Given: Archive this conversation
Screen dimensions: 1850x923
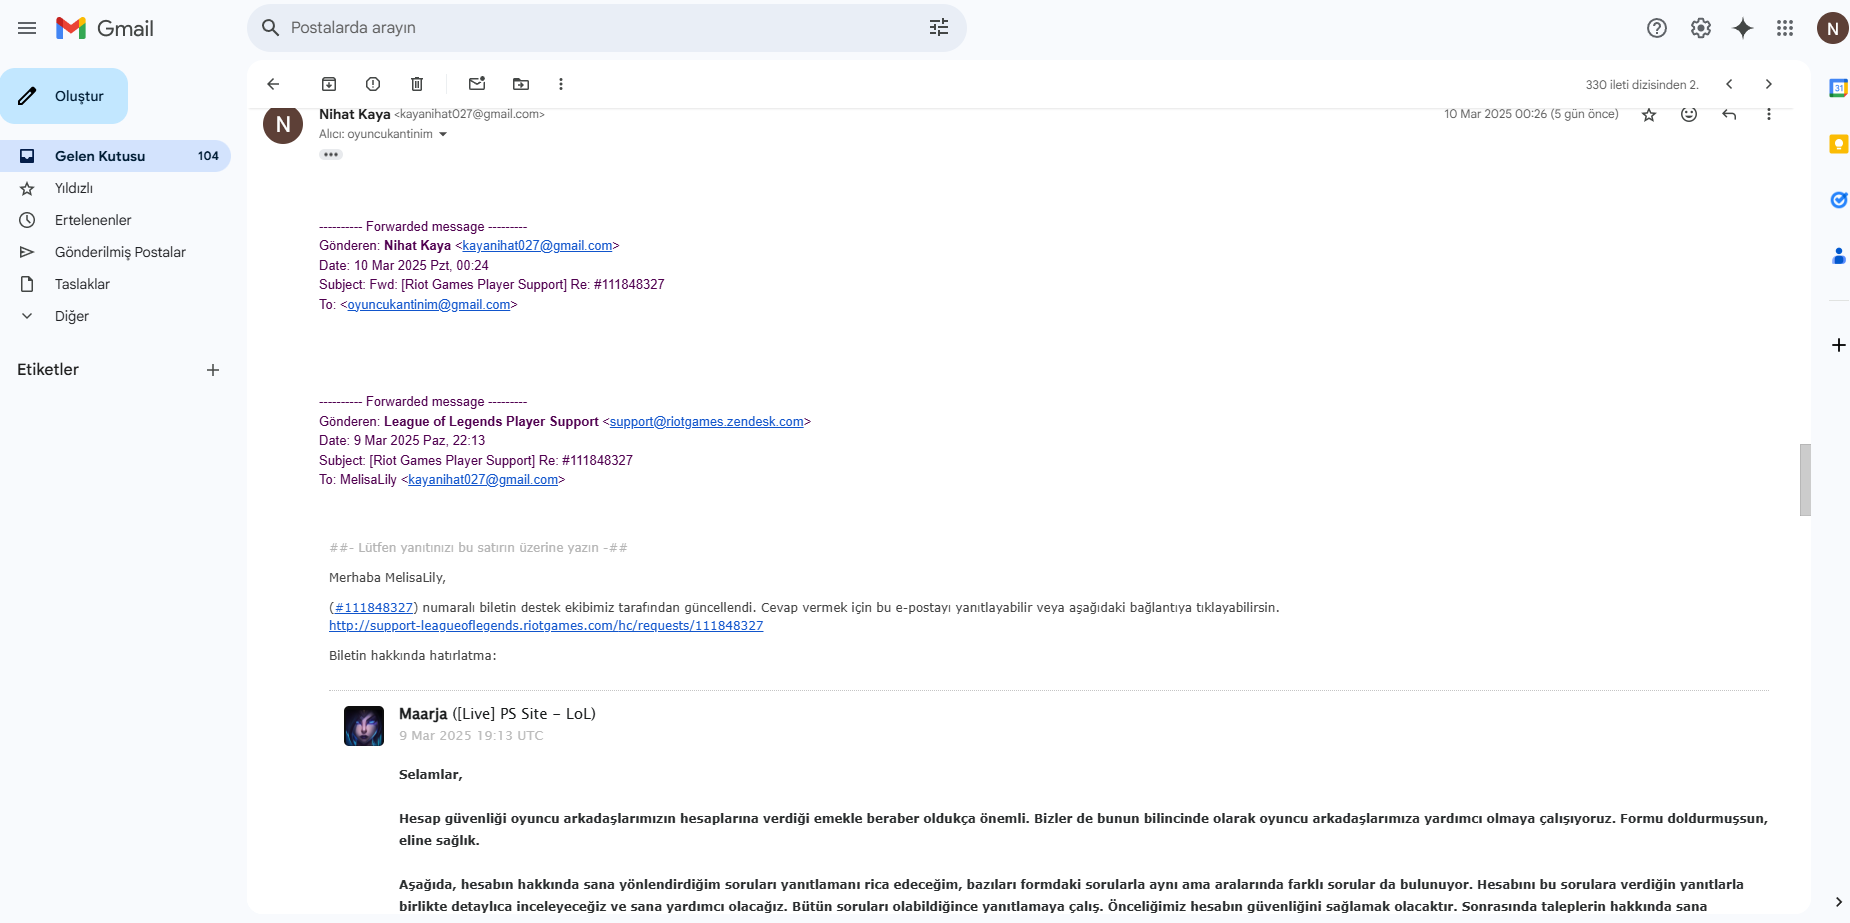Looking at the screenshot, I should point(329,84).
